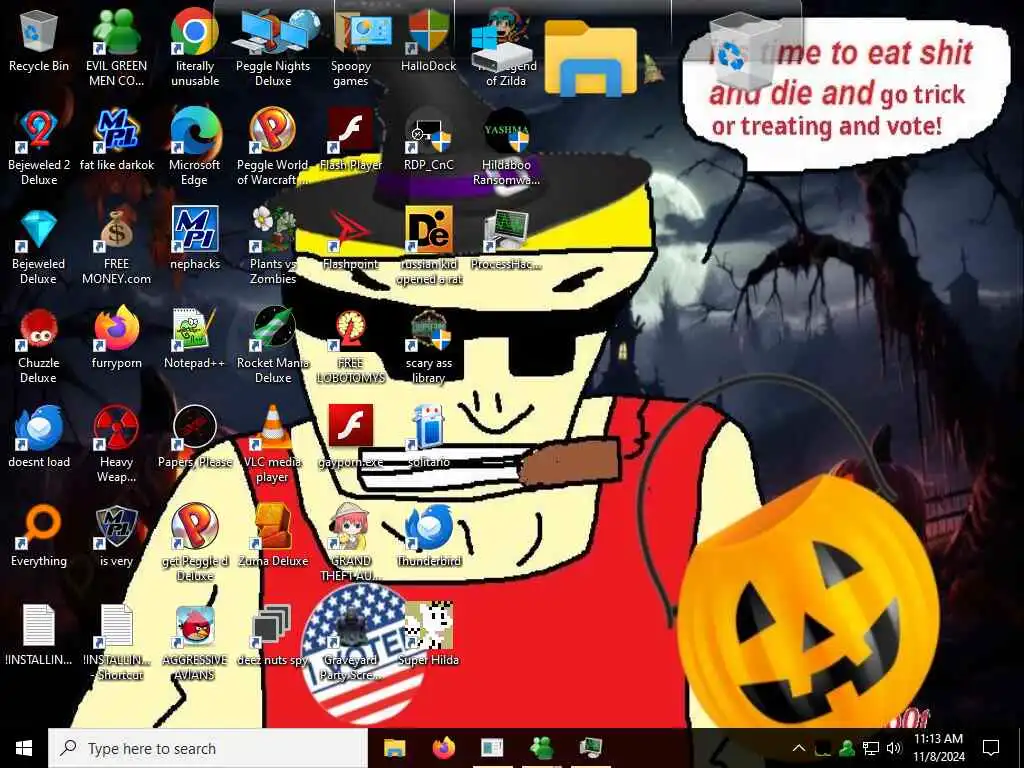Open the green buddy tray icon

click(x=847, y=748)
